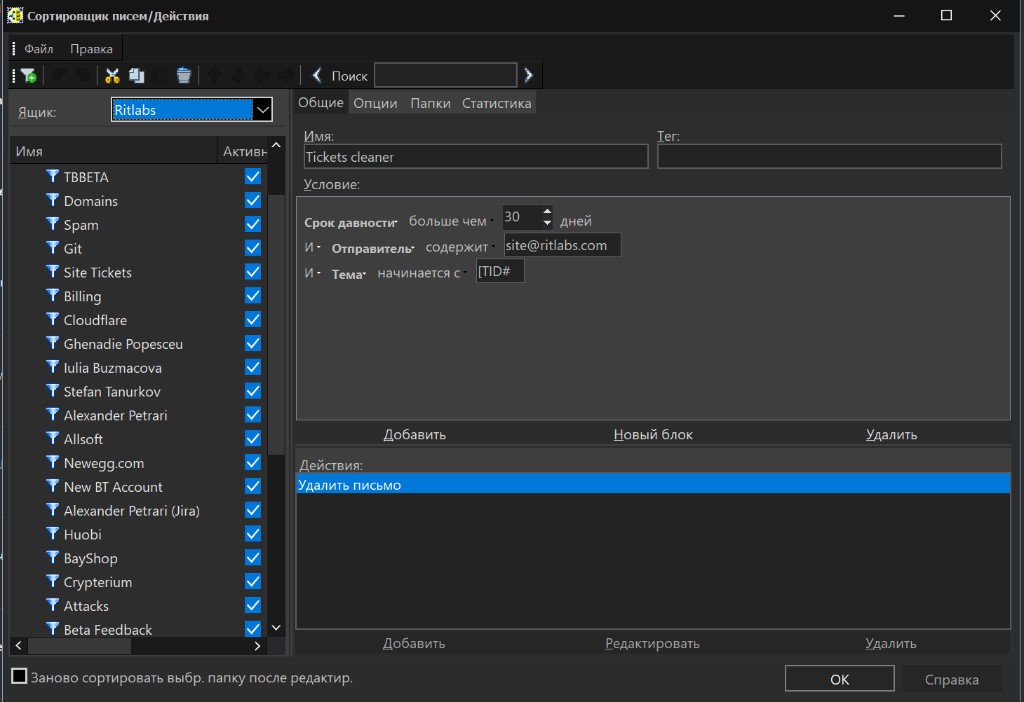Toggle the Alexander Petrari filter checkbox
The image size is (1024, 702).
253,415
